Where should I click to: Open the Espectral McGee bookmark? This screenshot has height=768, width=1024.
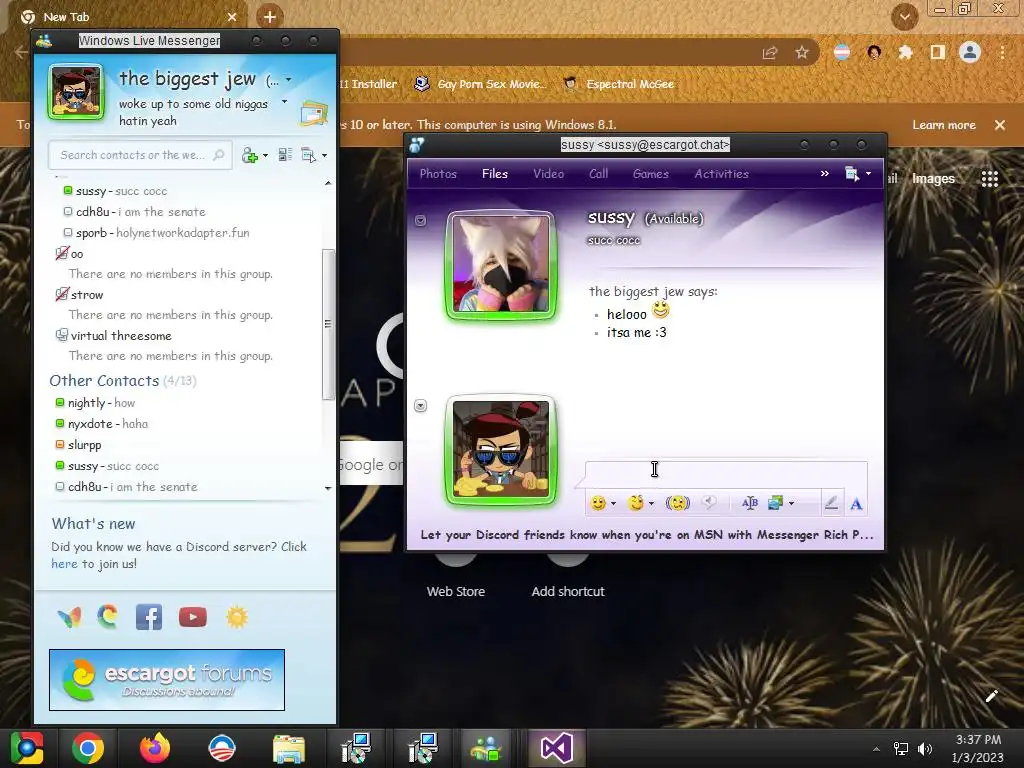pyautogui.click(x=618, y=84)
